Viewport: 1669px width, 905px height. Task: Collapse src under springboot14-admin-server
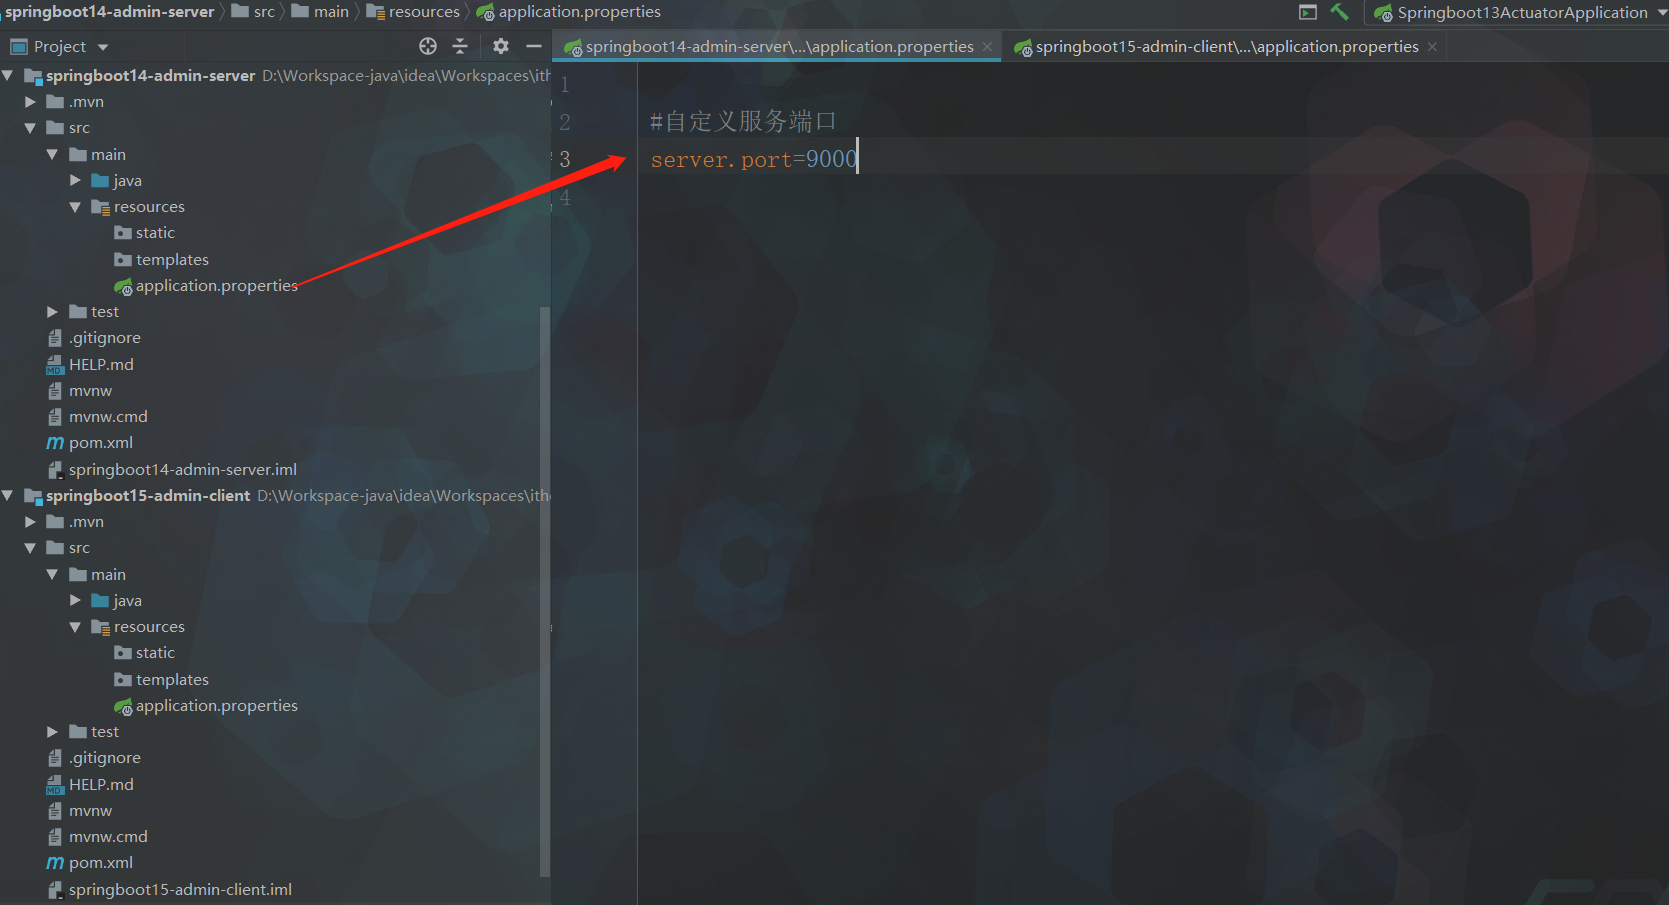coord(30,128)
